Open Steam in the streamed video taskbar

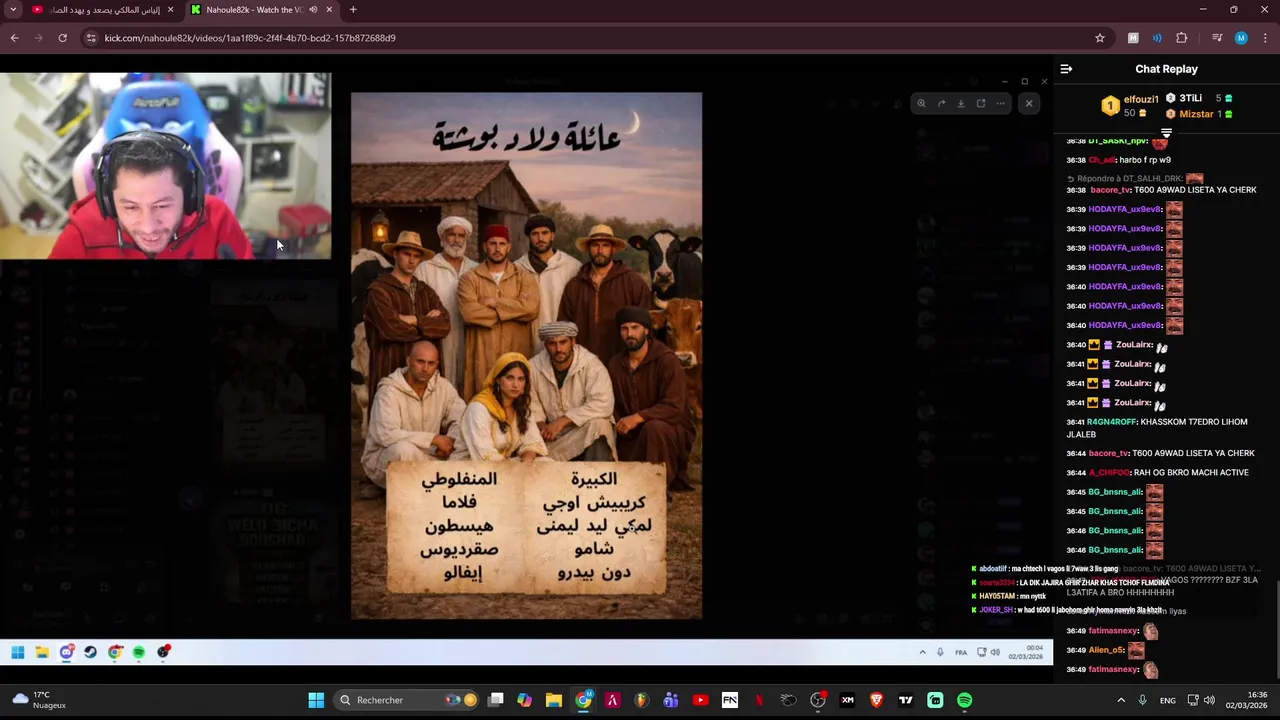tap(90, 652)
